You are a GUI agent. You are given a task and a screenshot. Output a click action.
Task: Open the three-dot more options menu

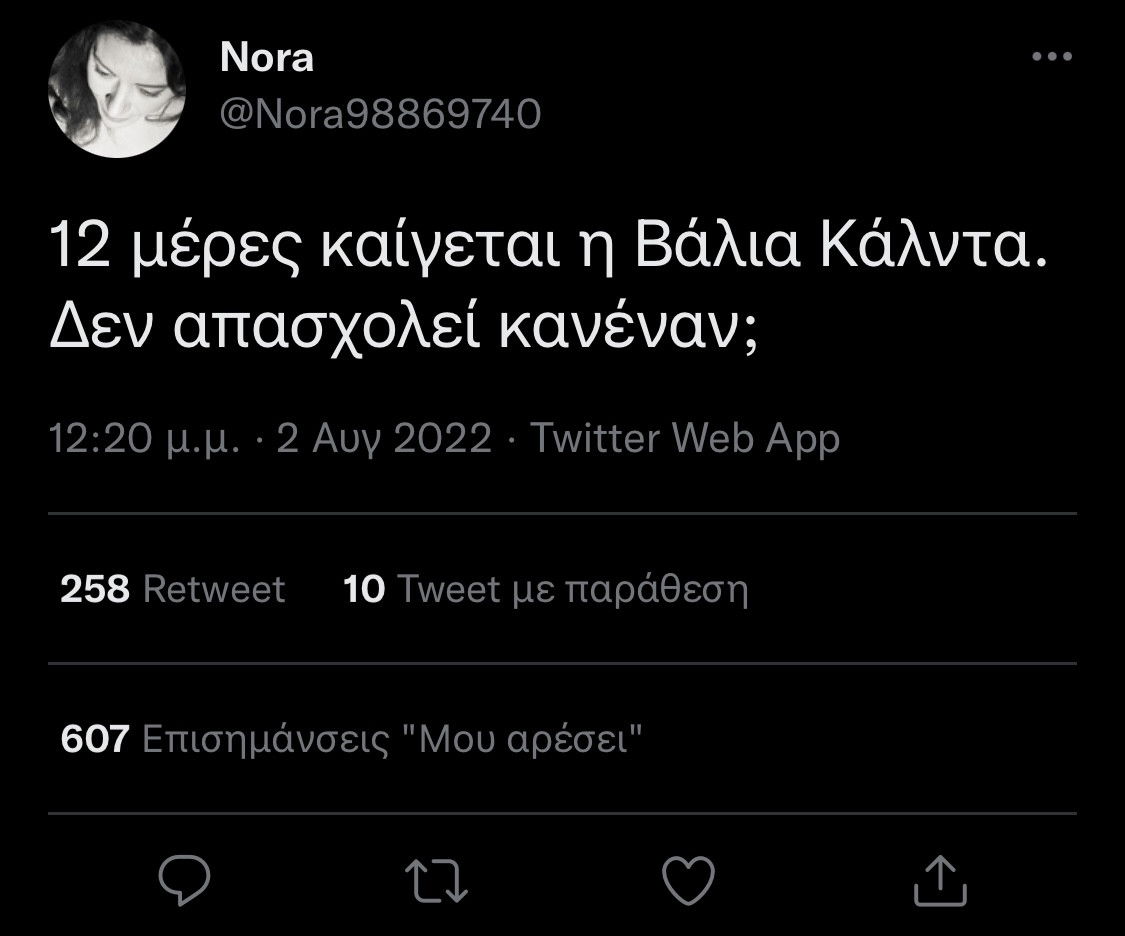click(x=1051, y=57)
